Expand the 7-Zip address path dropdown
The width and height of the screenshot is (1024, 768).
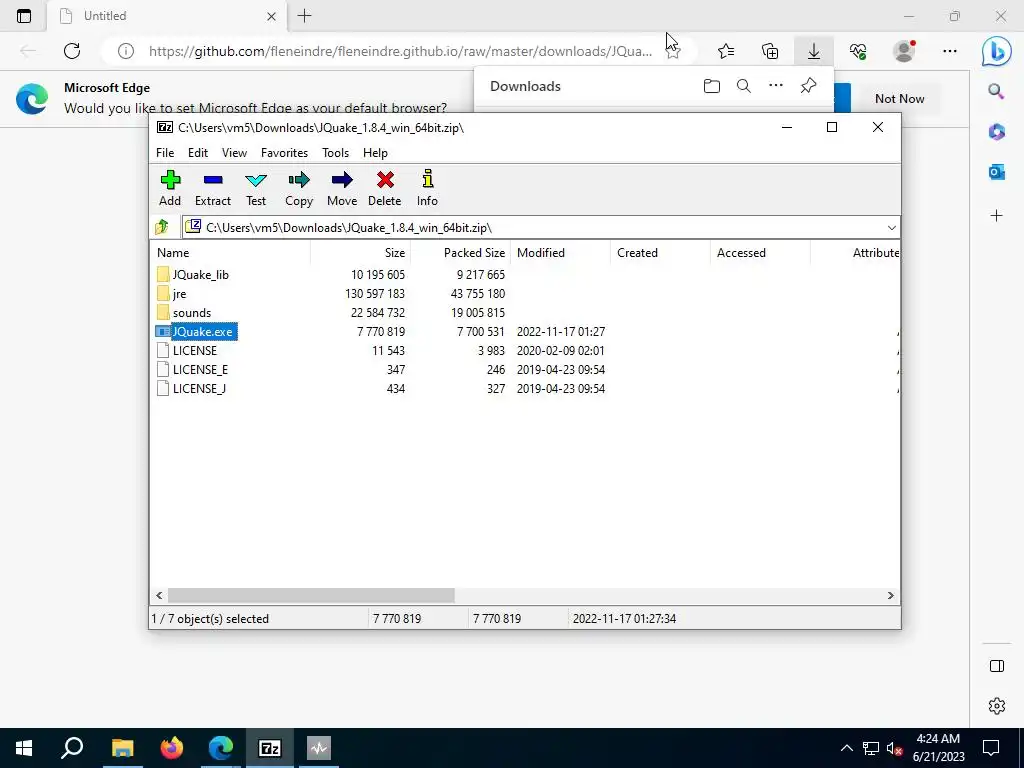[x=891, y=228]
